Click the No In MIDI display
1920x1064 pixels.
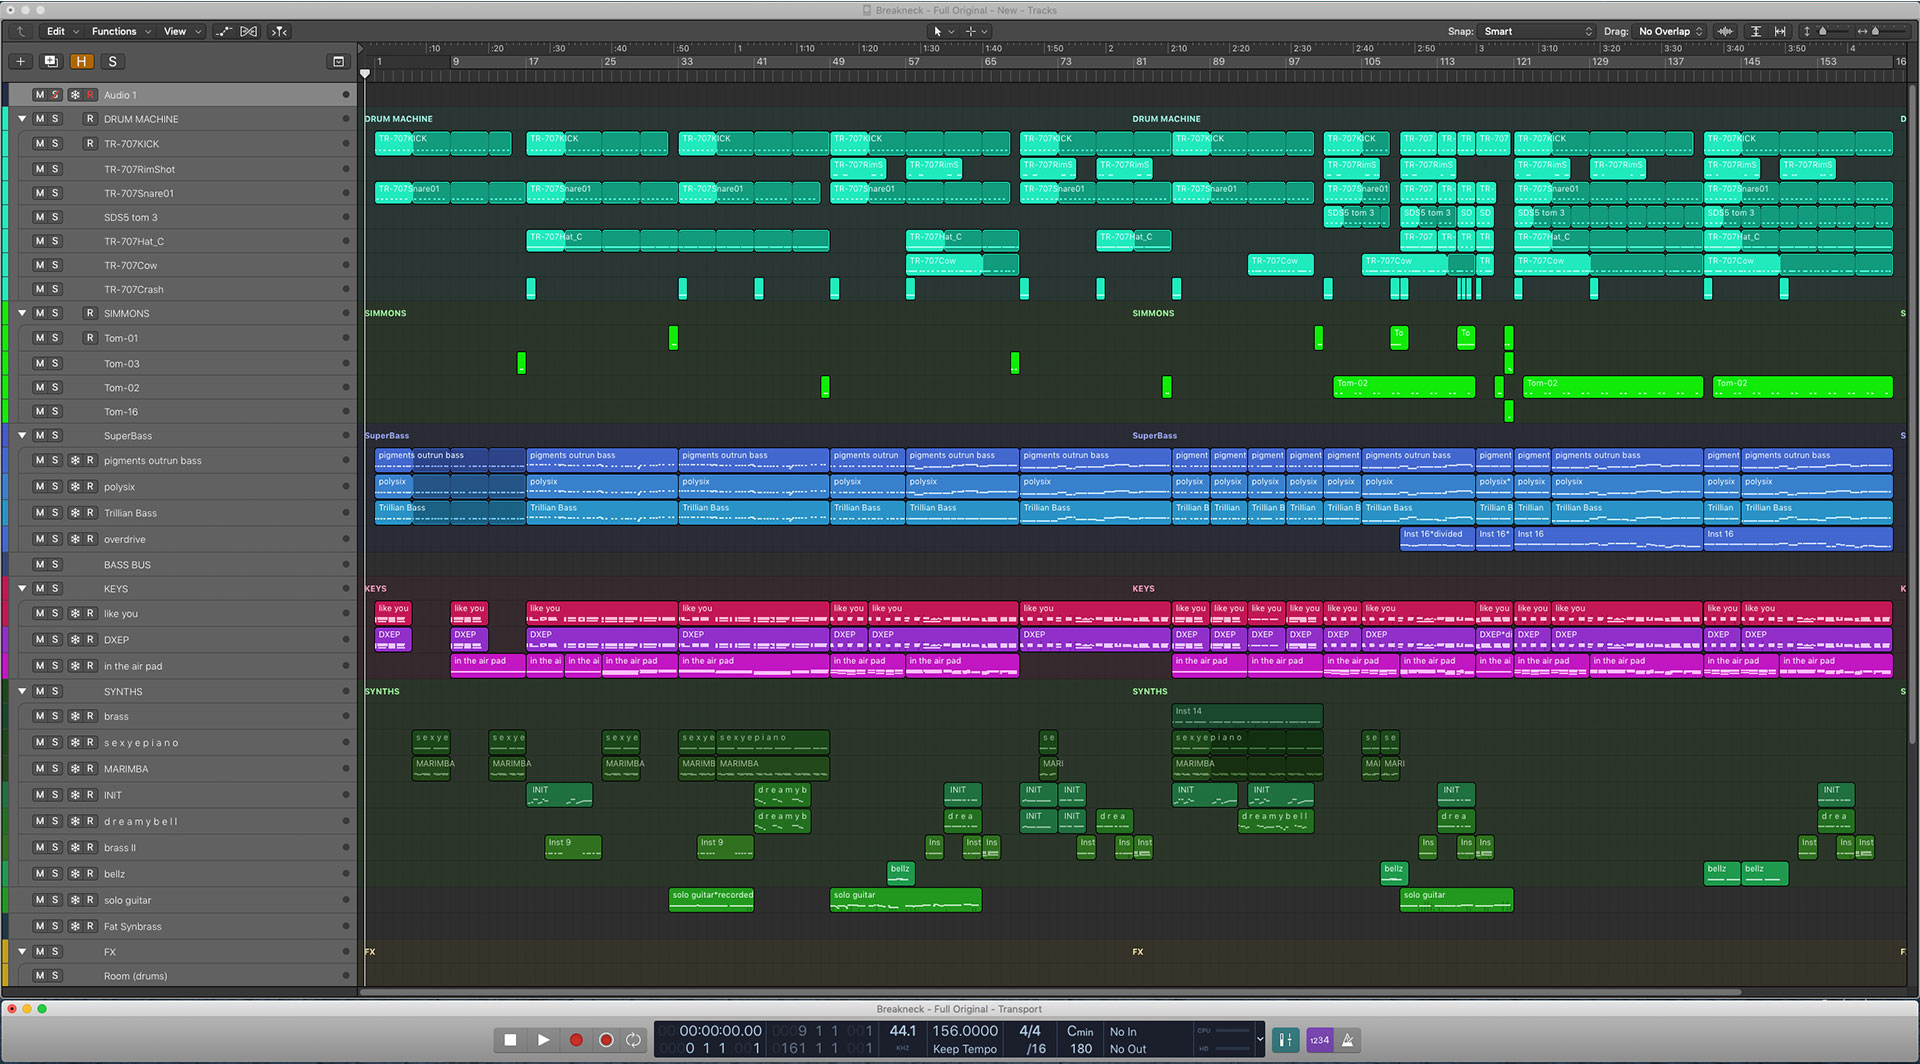coord(1123,1031)
